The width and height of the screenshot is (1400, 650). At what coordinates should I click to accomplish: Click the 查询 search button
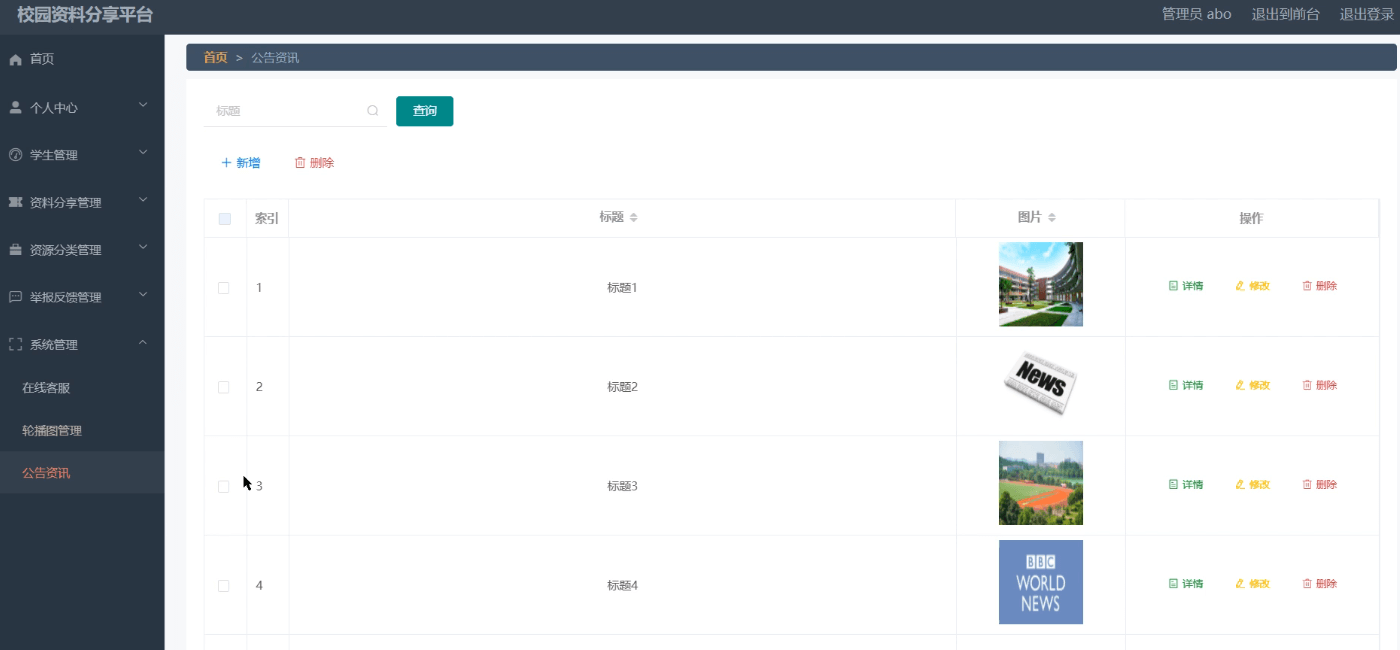tap(424, 111)
